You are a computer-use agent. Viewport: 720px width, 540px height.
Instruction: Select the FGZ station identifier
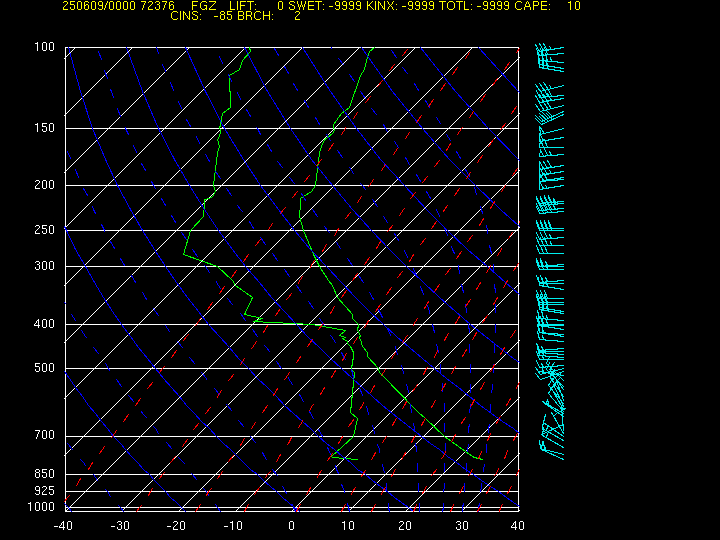204,6
